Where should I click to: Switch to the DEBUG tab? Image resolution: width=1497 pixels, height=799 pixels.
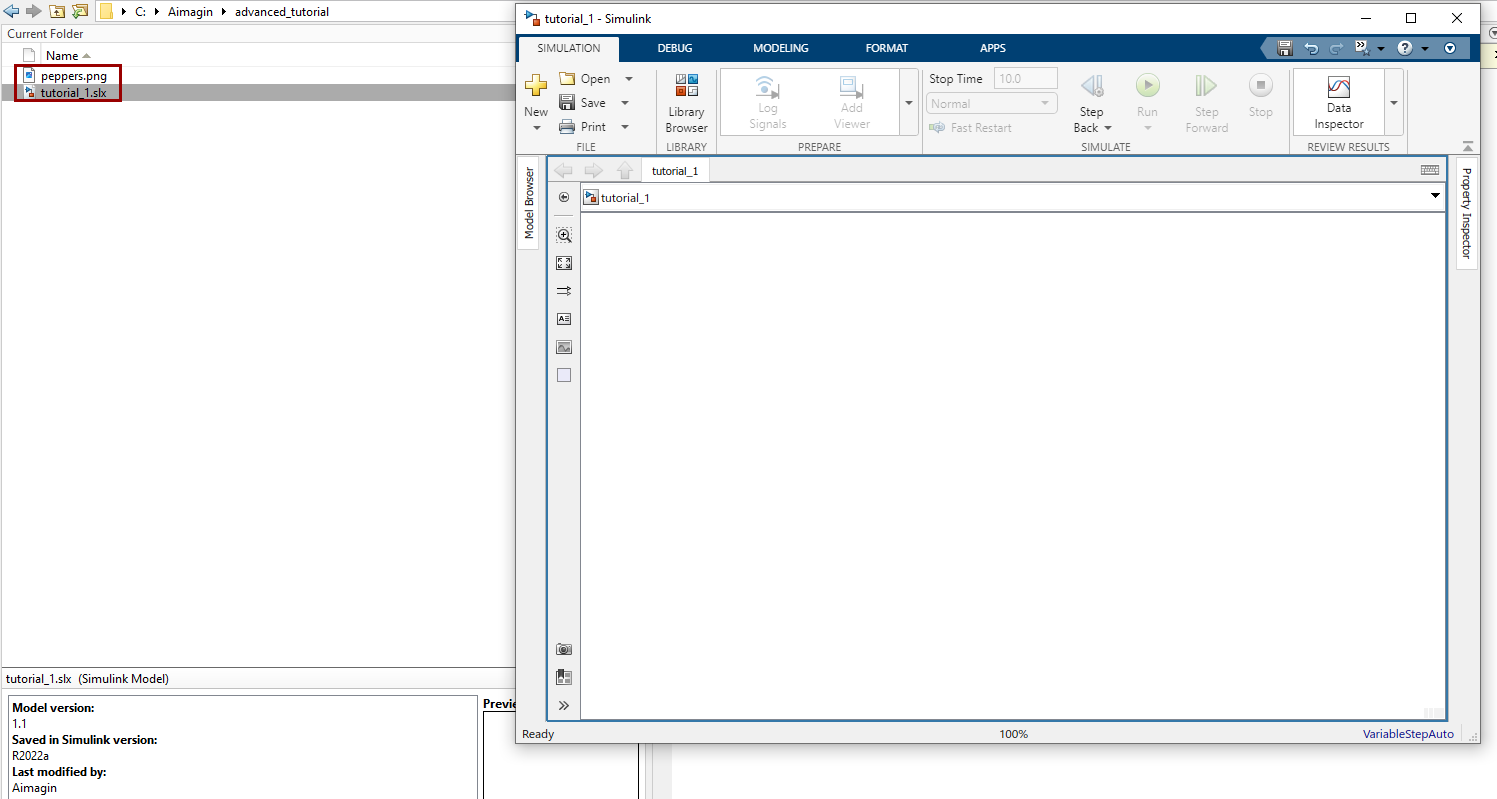675,48
